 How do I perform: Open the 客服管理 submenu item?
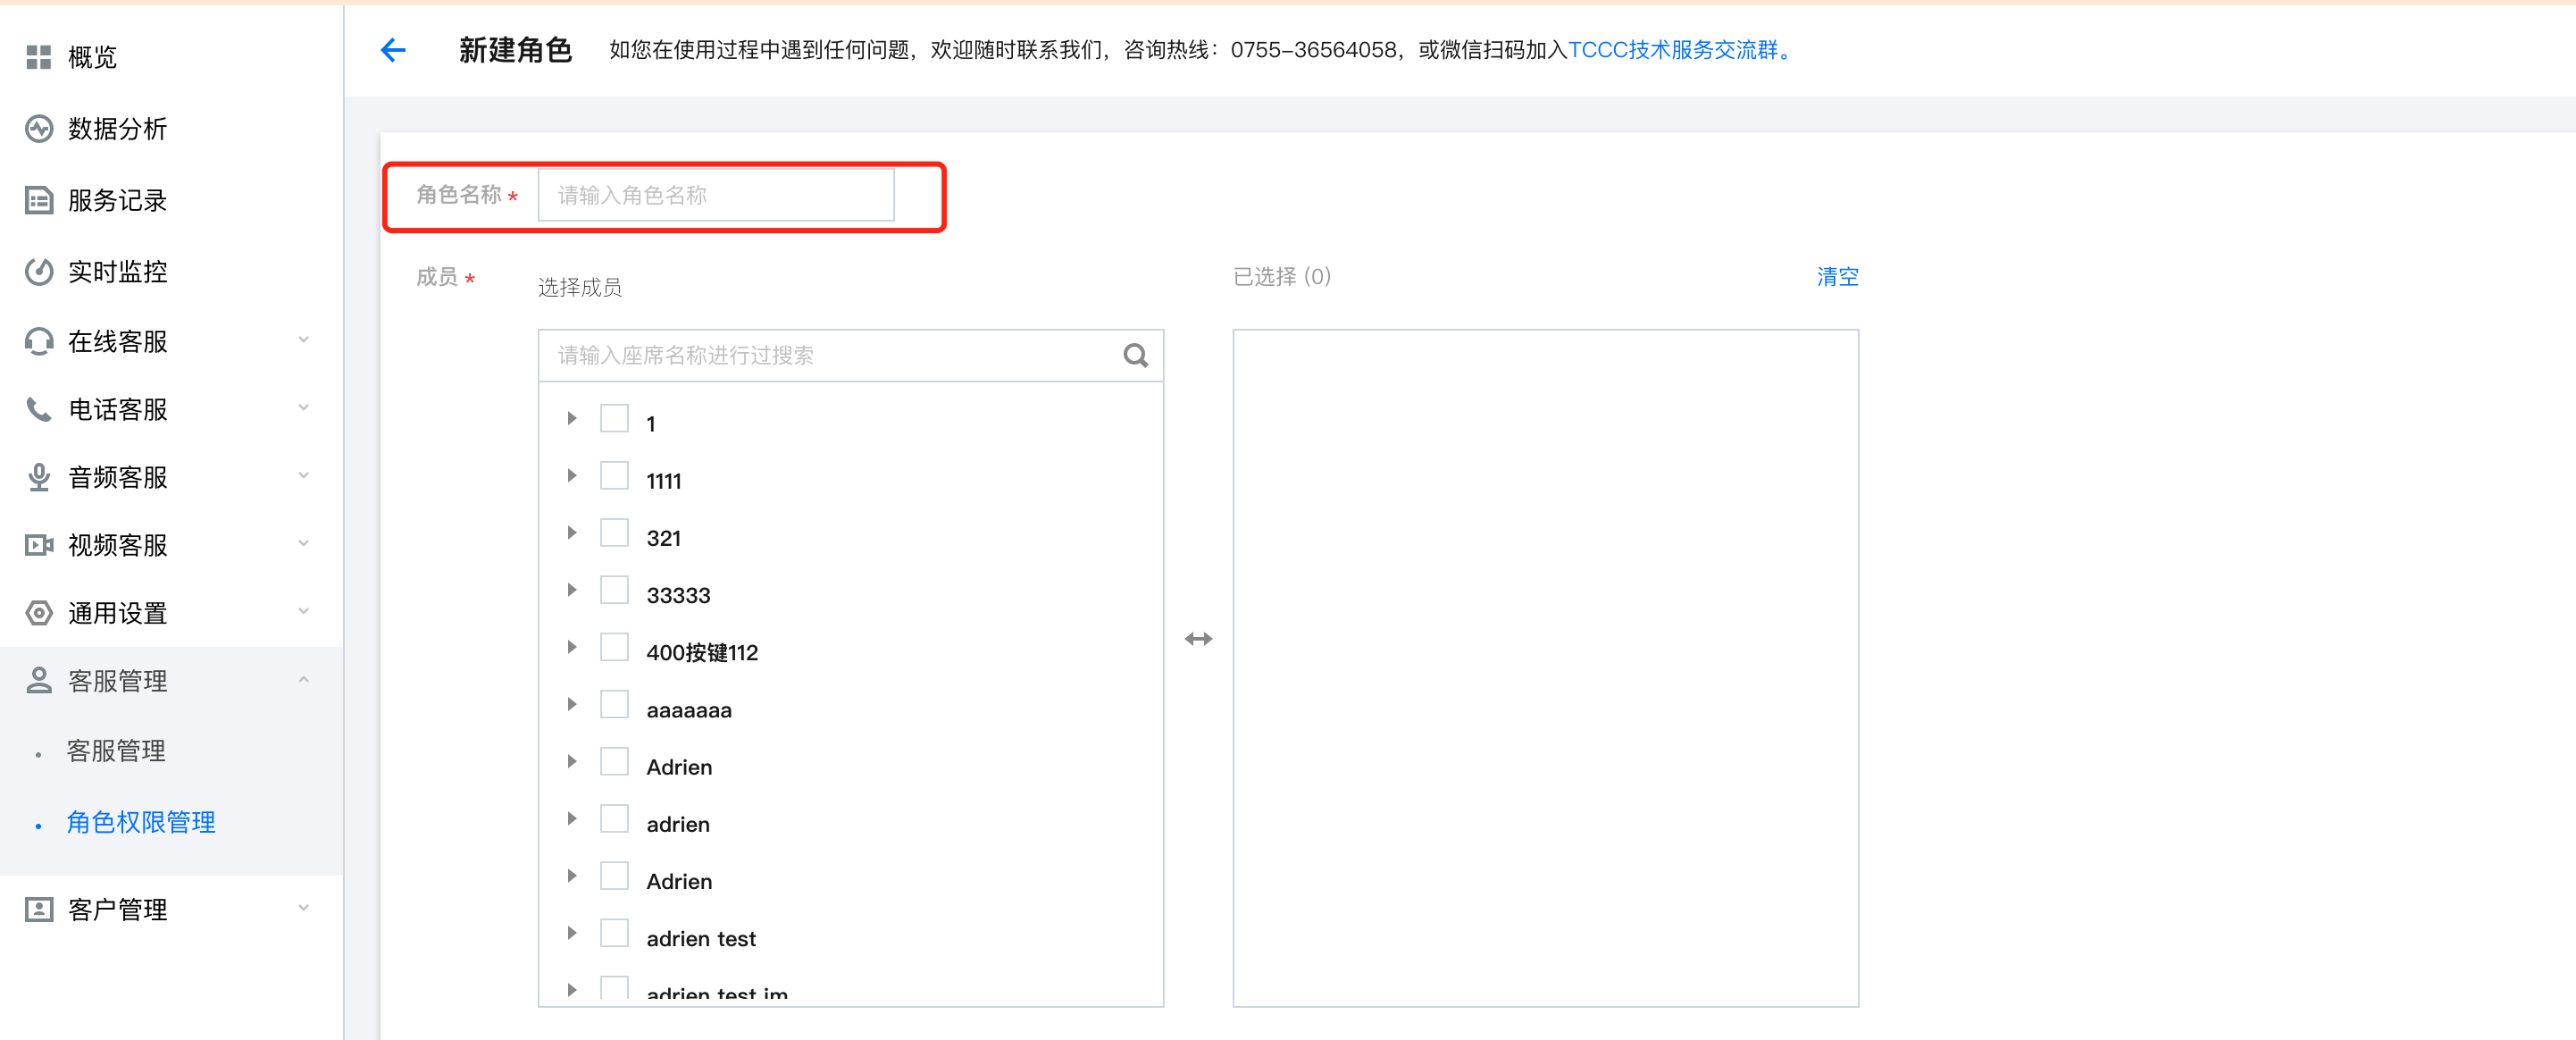[116, 751]
